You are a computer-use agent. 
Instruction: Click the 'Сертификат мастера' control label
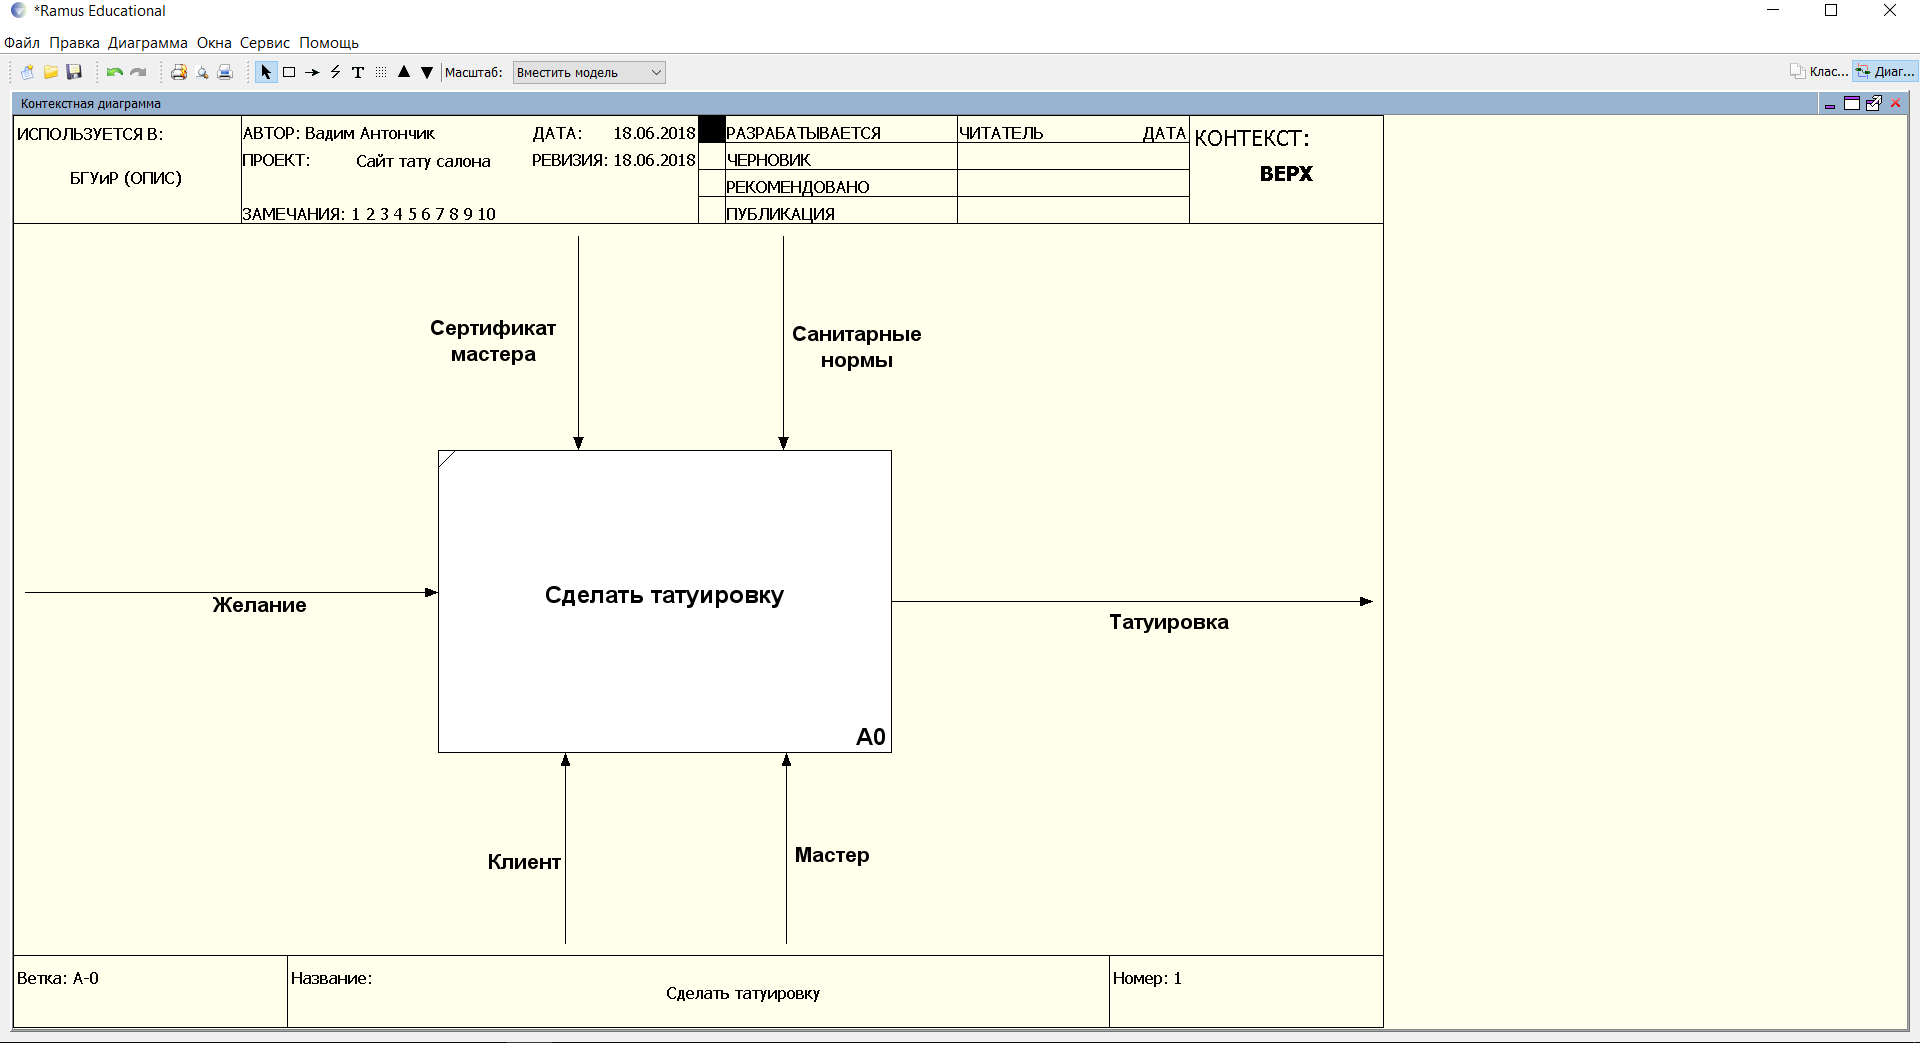(x=493, y=341)
